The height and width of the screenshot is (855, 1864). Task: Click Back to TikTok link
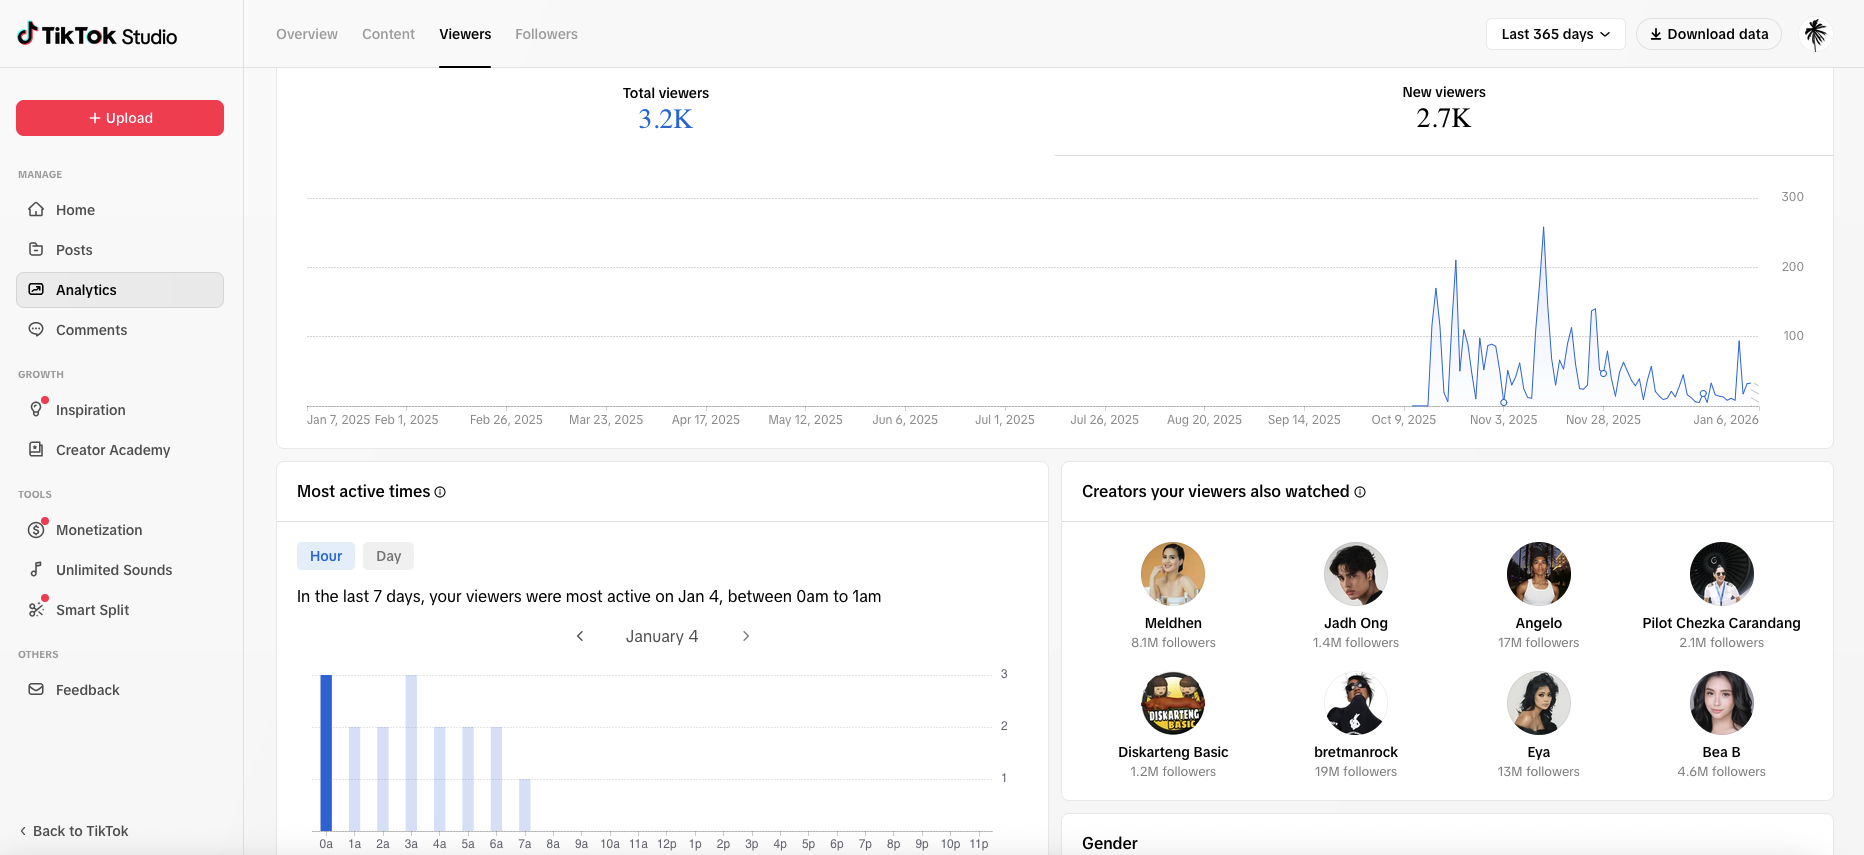point(74,831)
